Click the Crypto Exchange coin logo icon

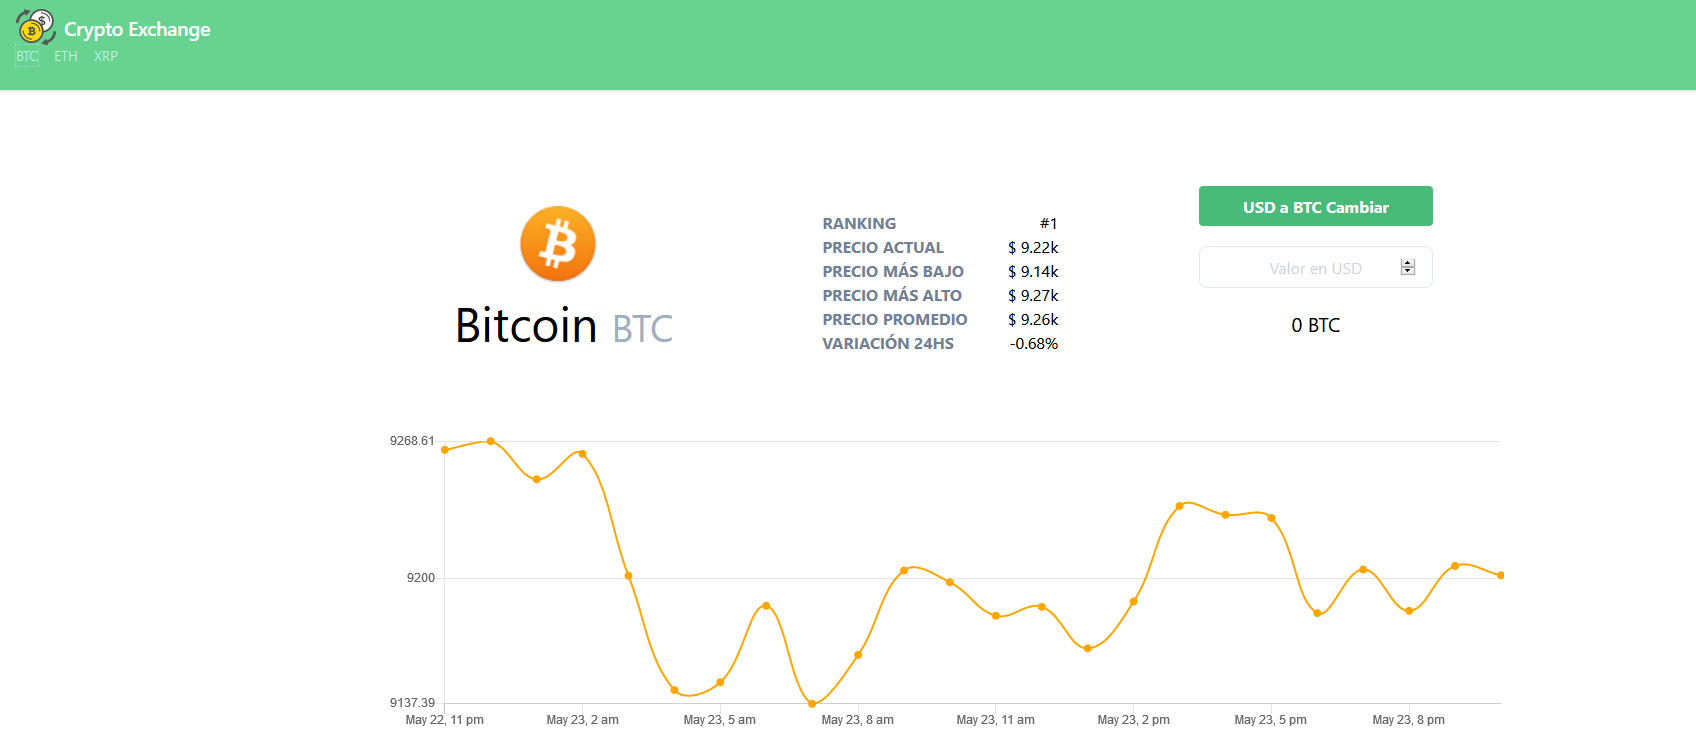[35, 27]
